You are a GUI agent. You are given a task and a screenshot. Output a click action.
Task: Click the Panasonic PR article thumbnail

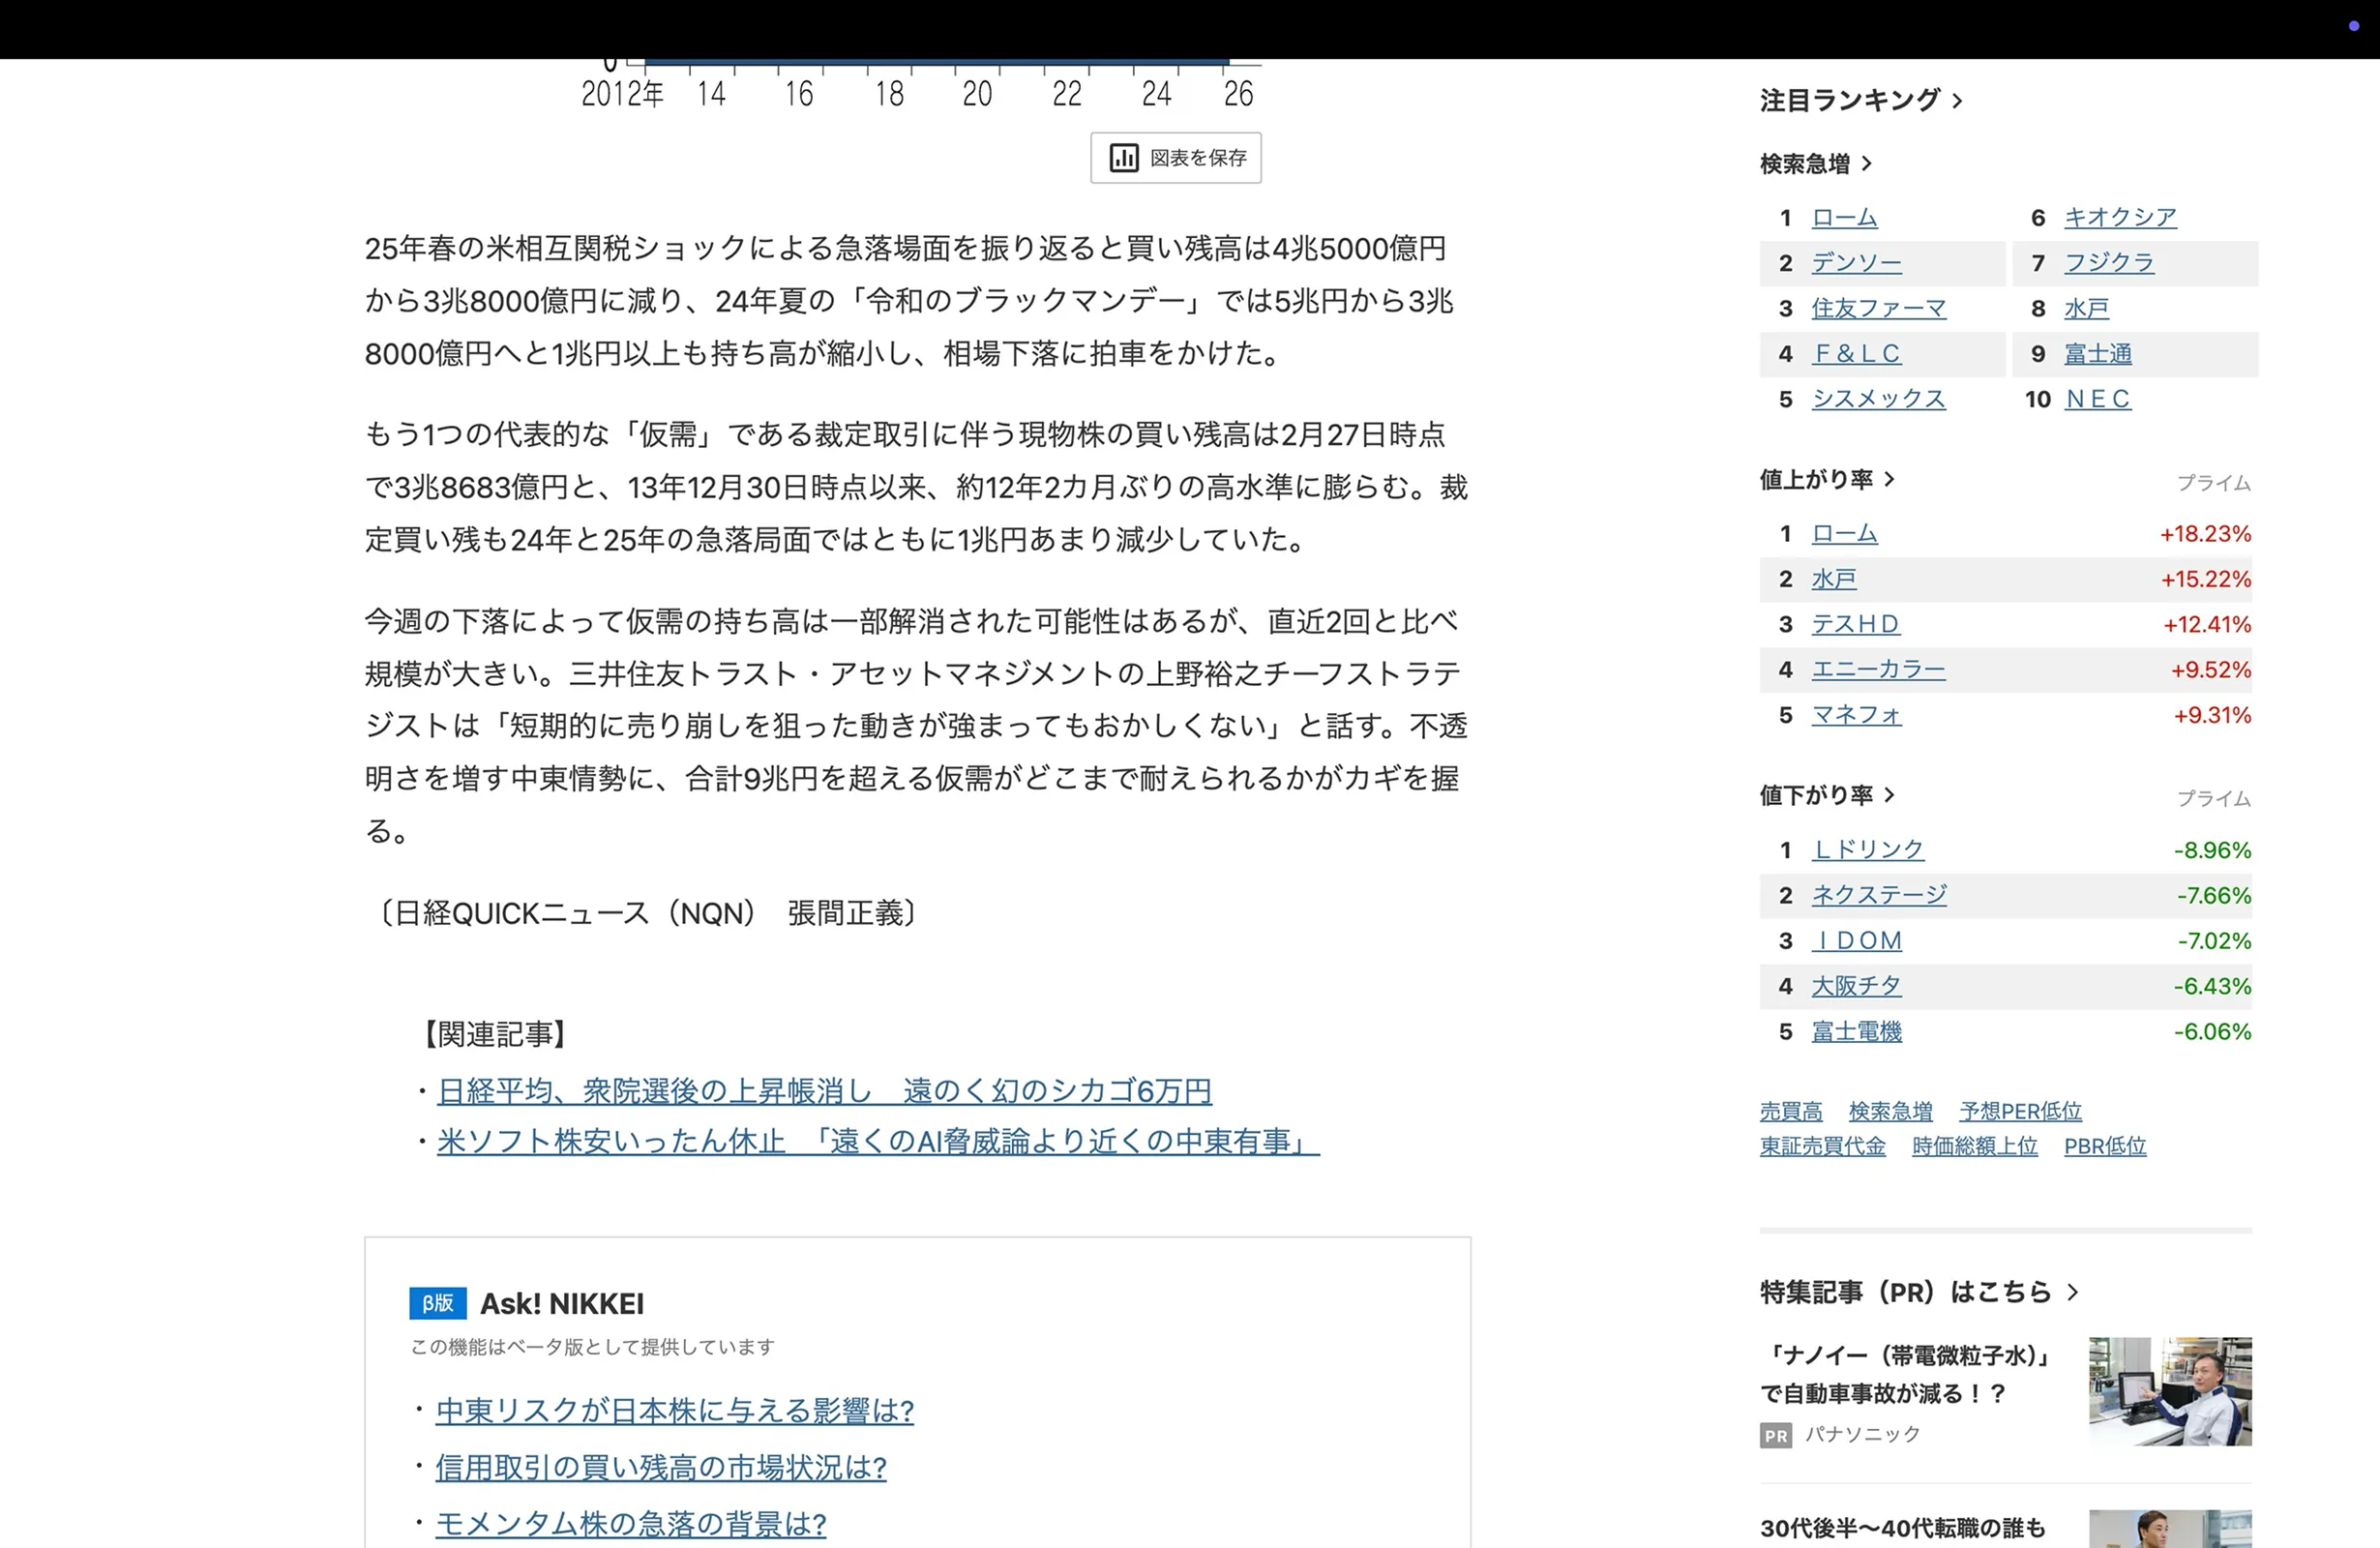tap(2170, 1391)
